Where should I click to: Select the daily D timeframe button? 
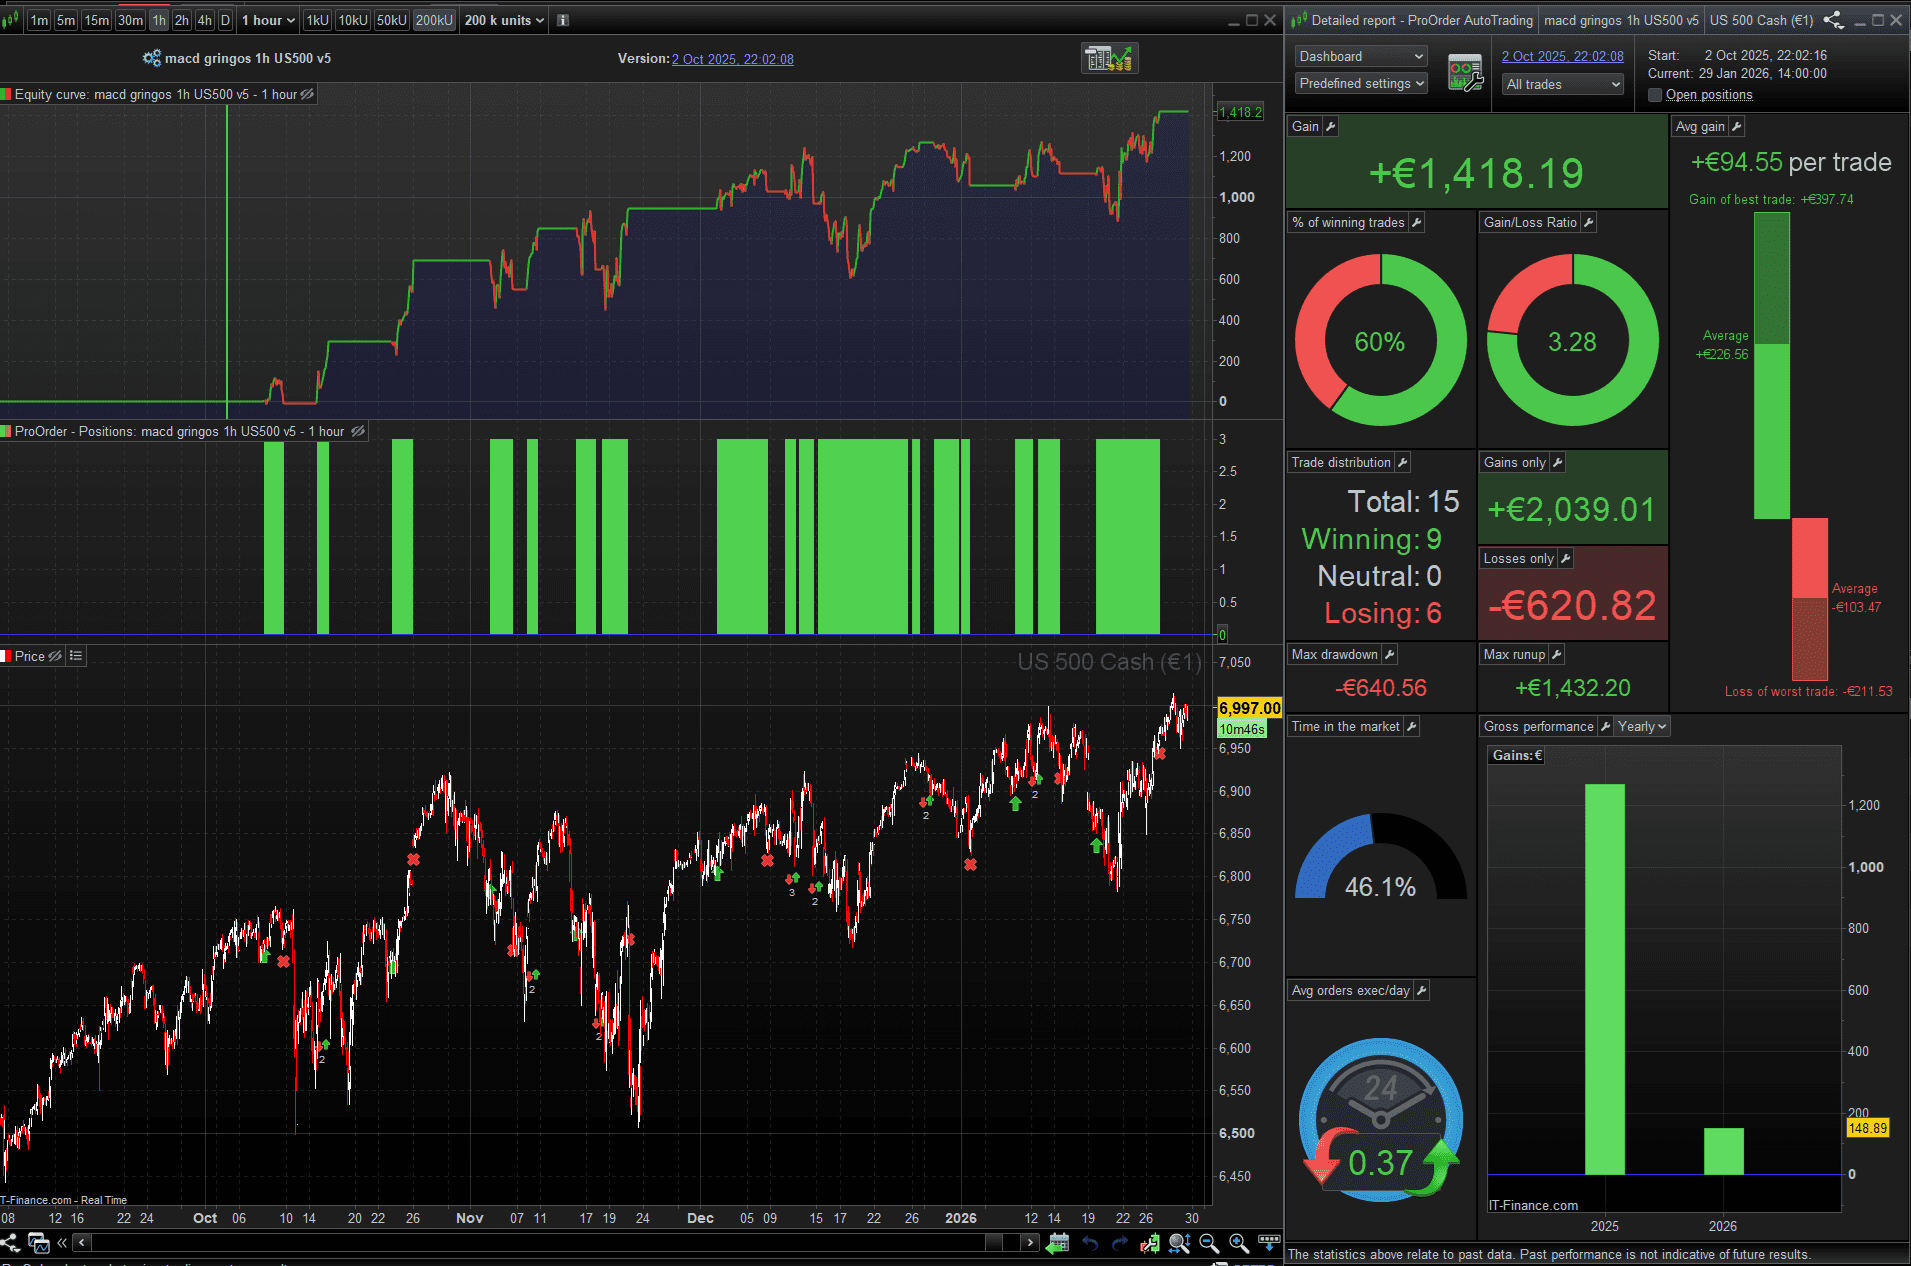click(225, 20)
